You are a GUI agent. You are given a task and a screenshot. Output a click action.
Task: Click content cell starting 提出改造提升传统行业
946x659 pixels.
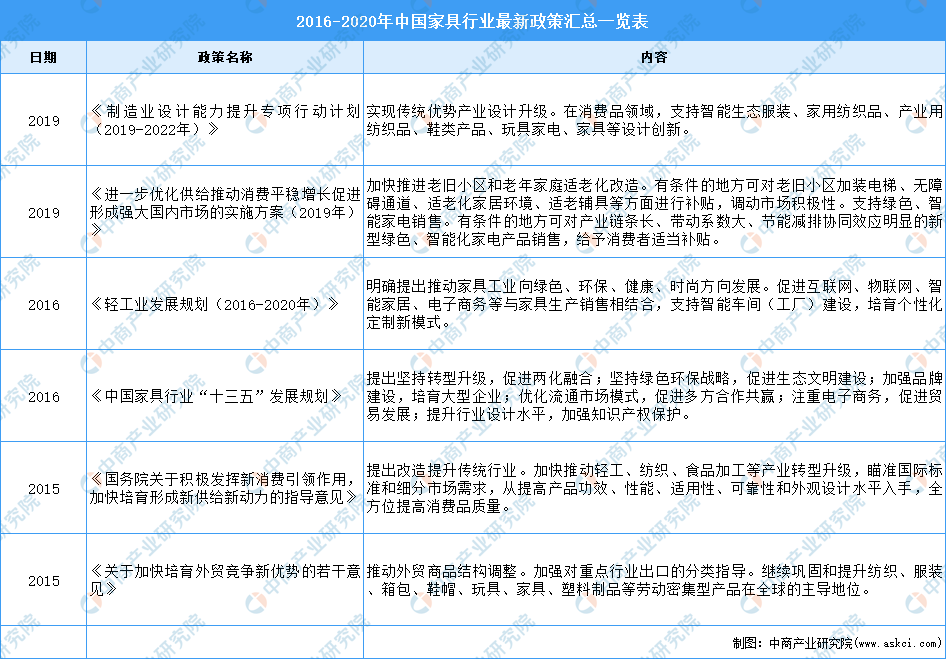point(655,488)
